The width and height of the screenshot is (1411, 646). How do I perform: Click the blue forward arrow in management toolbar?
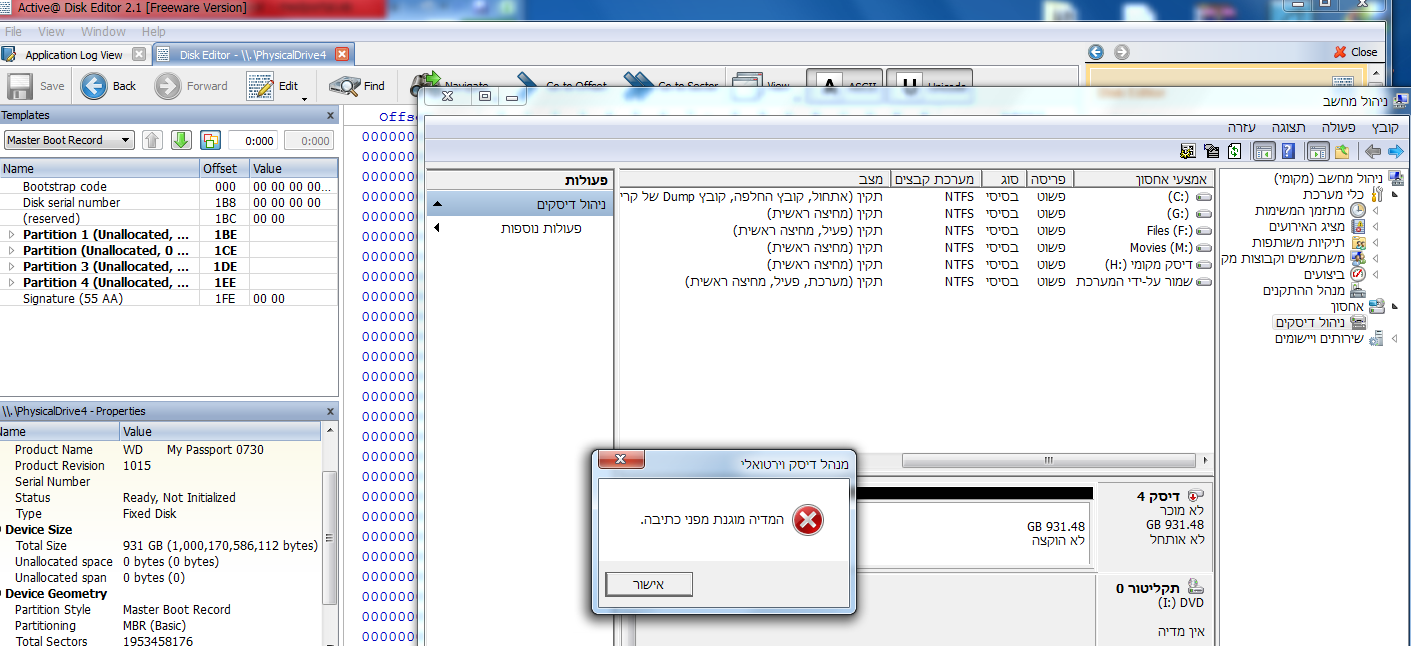(x=1395, y=151)
